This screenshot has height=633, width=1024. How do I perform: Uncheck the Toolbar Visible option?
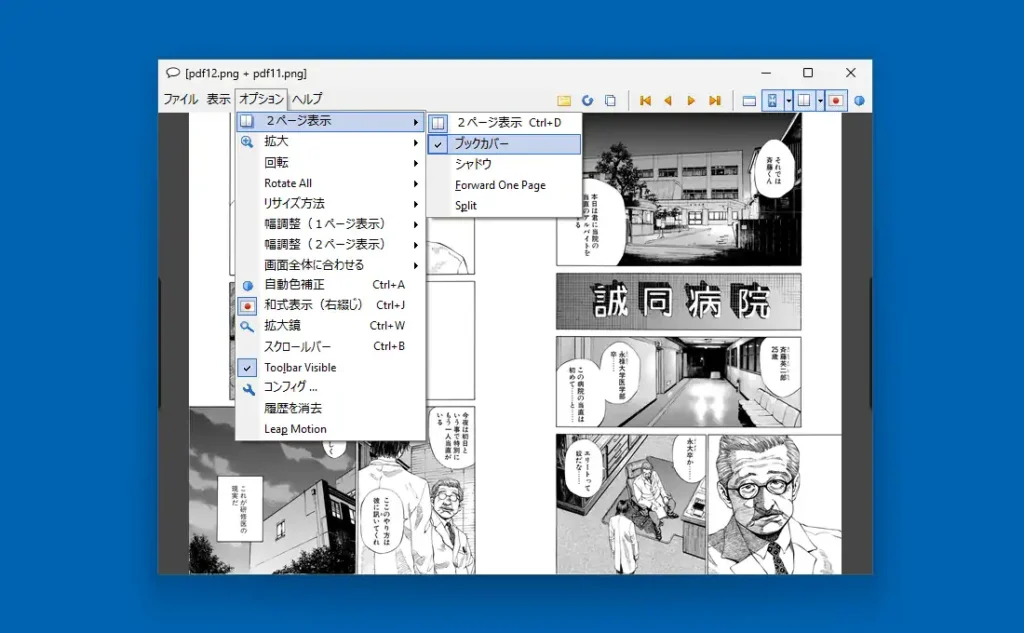click(x=300, y=367)
